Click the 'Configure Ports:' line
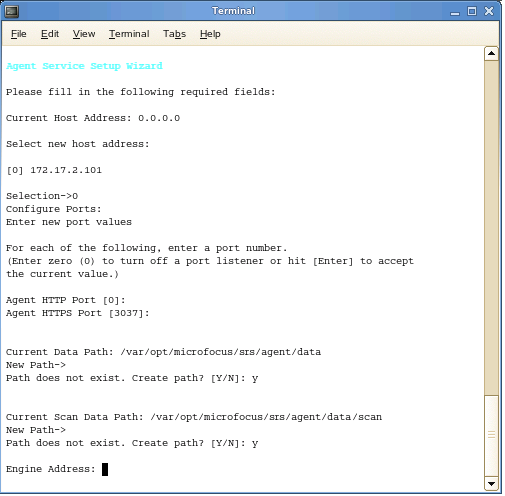The image size is (505, 496). tap(54, 209)
